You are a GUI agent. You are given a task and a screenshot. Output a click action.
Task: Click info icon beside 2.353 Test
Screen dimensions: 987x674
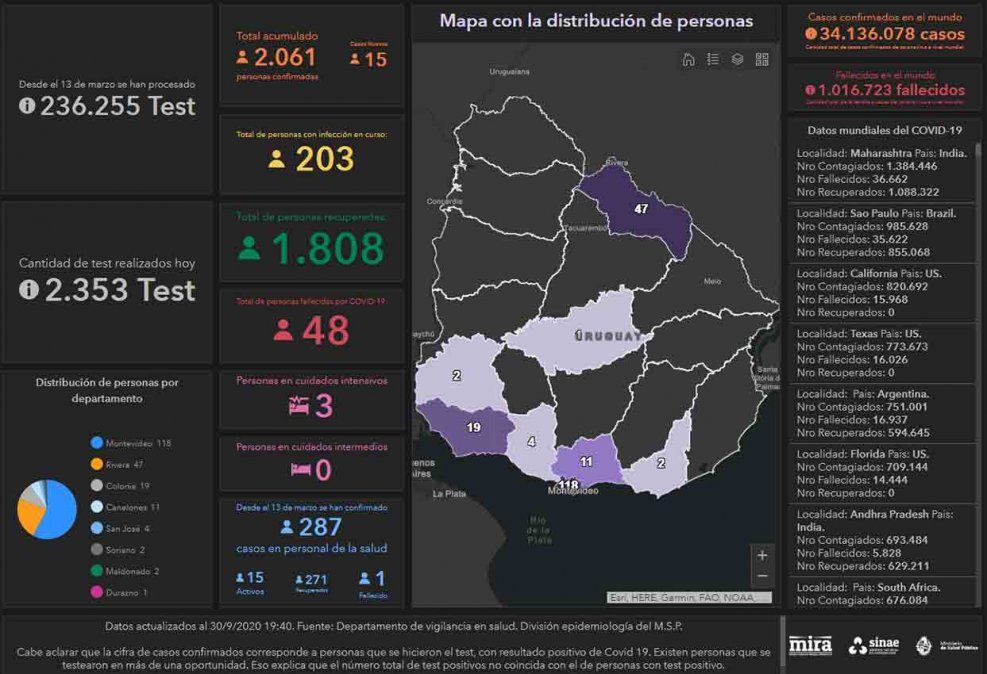(x=28, y=290)
